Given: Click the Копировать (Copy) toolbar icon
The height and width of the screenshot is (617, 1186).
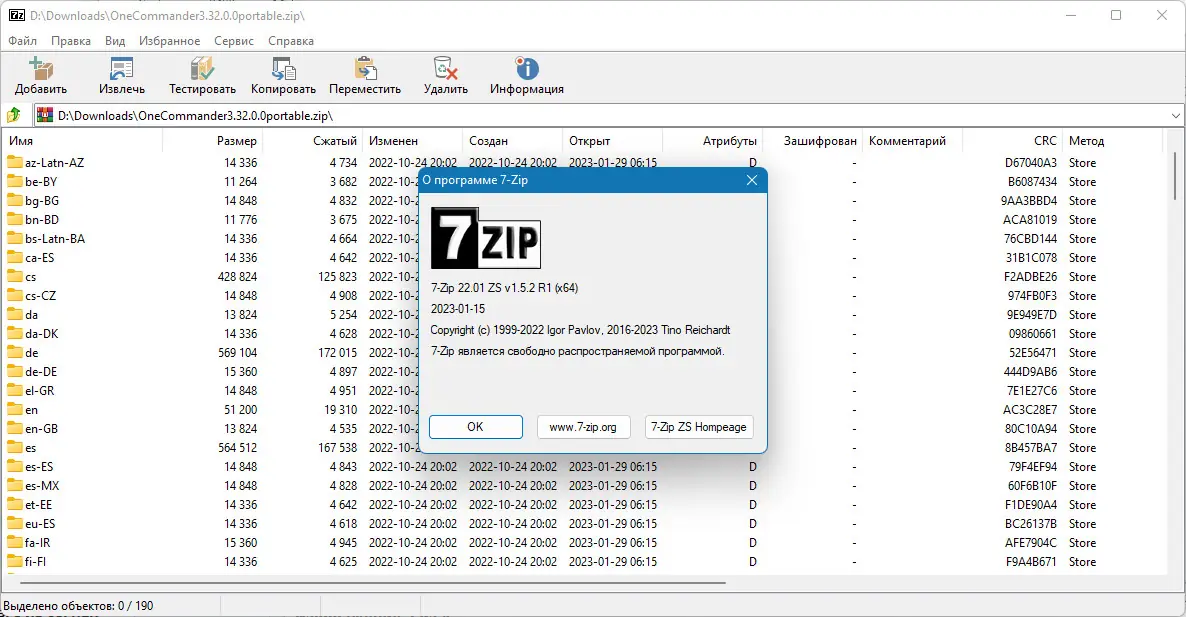Looking at the screenshot, I should coord(283,70).
